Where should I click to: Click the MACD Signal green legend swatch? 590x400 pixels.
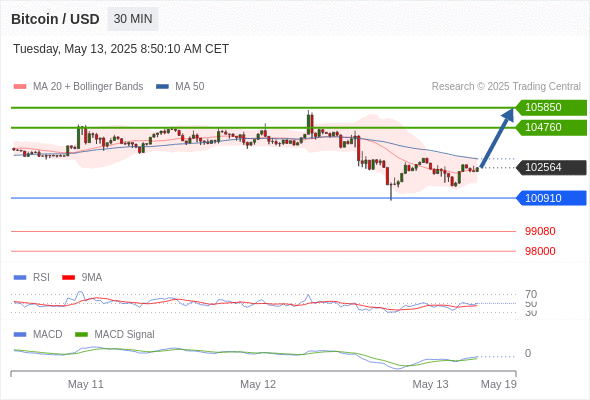pos(81,334)
